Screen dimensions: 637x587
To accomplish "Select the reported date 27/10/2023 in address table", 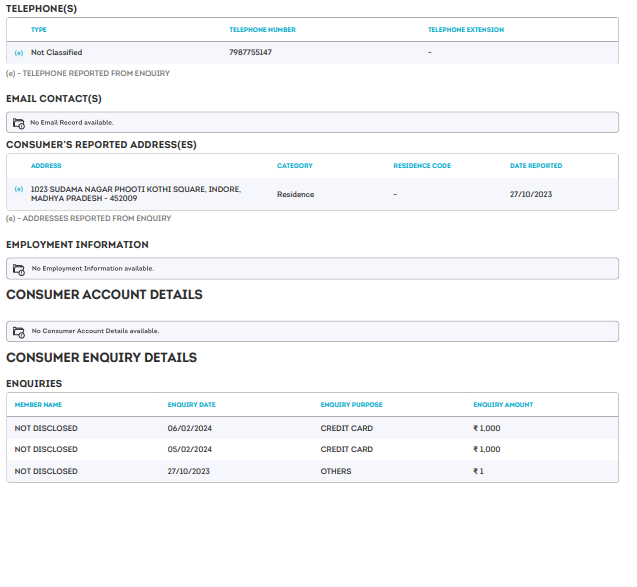I will pyautogui.click(x=530, y=195).
